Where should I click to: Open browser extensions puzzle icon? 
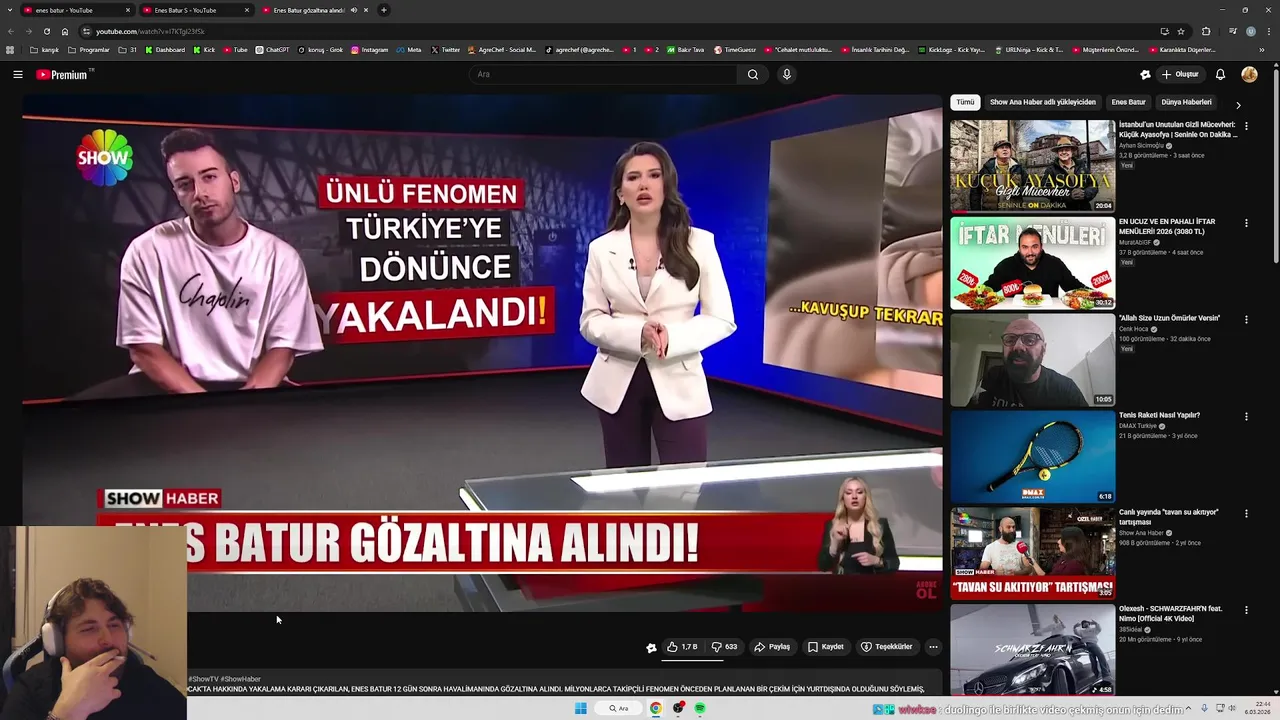pos(1206,31)
